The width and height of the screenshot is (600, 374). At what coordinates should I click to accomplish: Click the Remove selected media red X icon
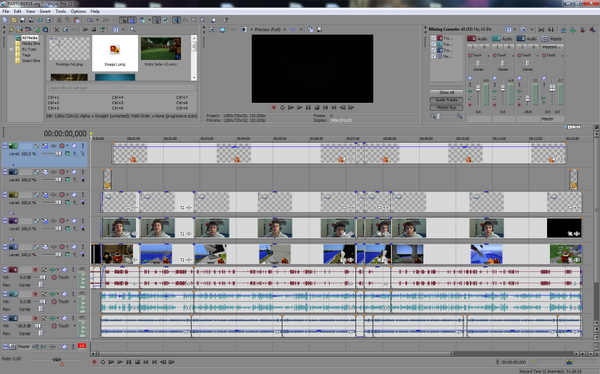point(57,29)
